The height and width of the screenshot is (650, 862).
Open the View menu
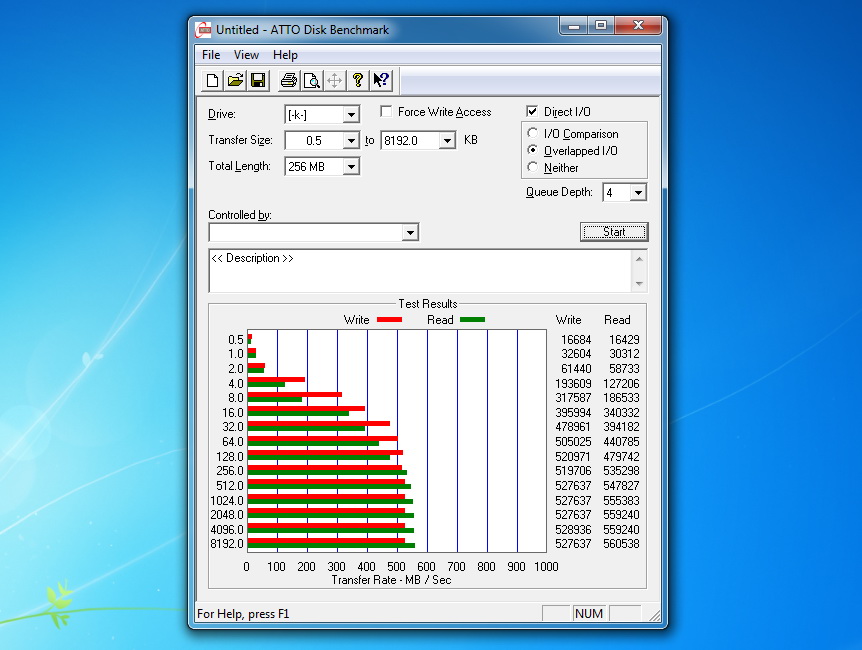tap(246, 55)
